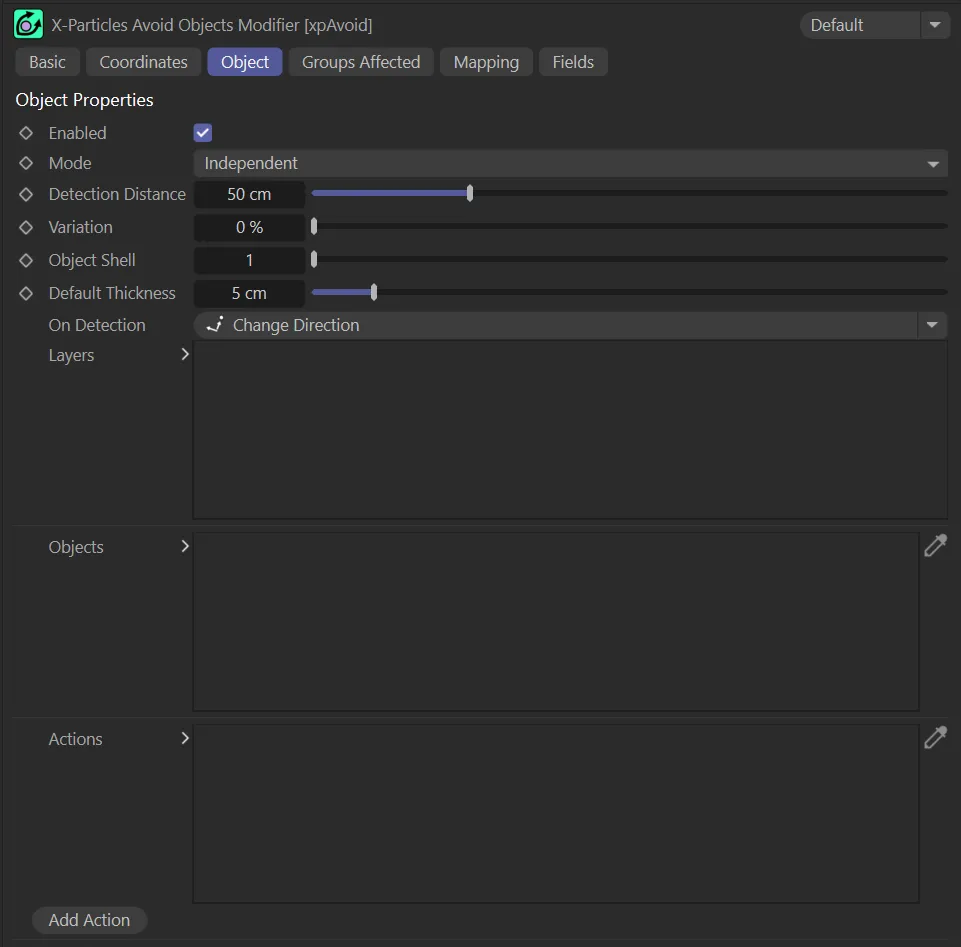This screenshot has width=961, height=947.
Task: Expand the Layers list arrow
Action: pos(184,354)
